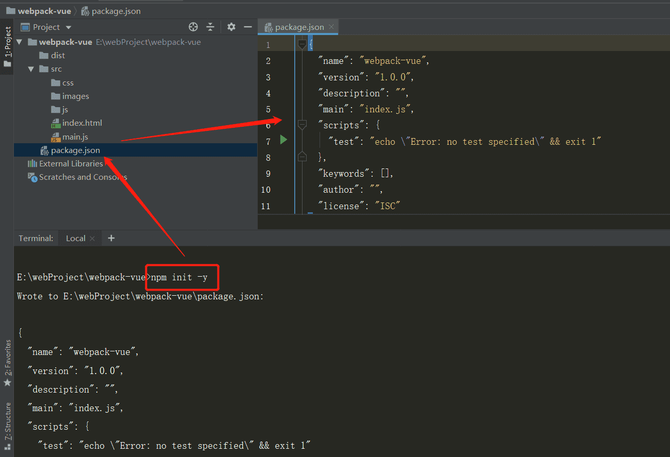The image size is (670, 457).
Task: Click the Terminal label
Action: tap(36, 238)
